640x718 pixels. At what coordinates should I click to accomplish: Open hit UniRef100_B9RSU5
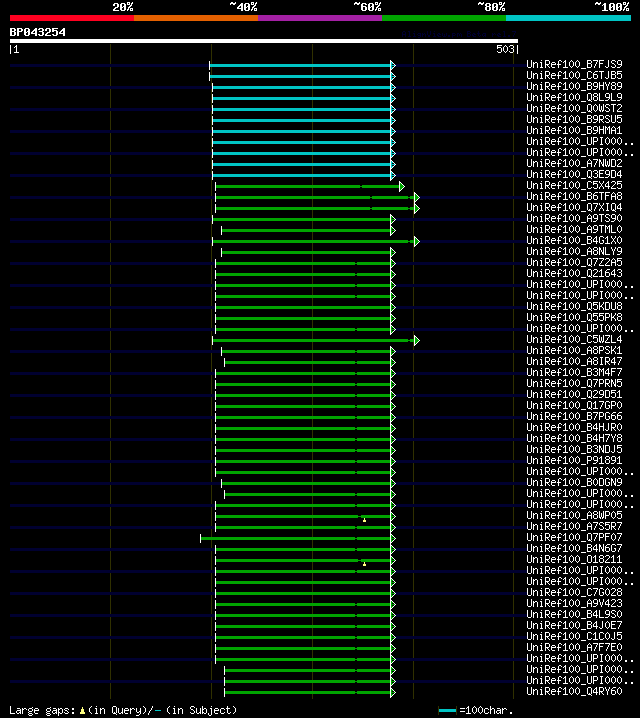click(574, 120)
